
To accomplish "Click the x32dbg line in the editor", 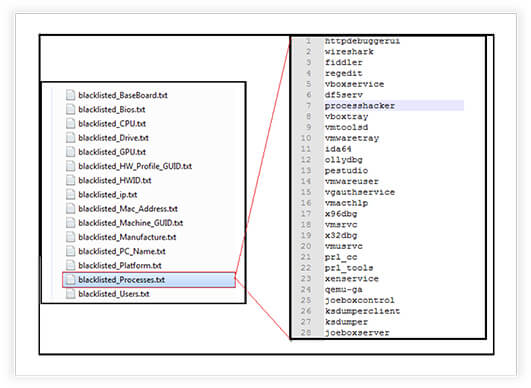I will click(x=341, y=236).
